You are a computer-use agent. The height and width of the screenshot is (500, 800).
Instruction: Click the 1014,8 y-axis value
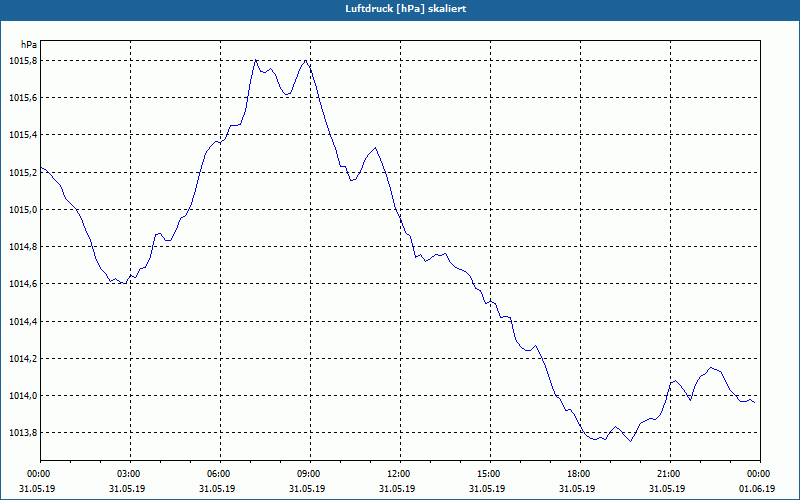[23, 247]
